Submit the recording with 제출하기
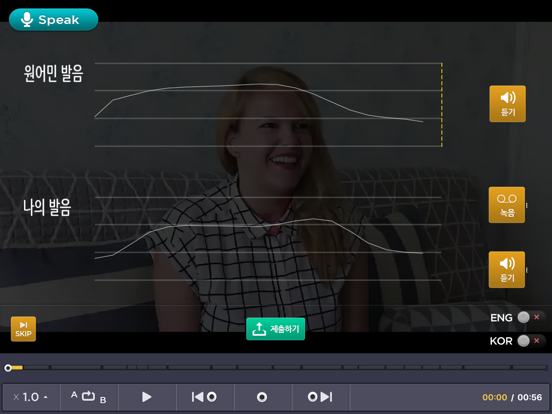This screenshot has height=414, width=552. click(275, 329)
